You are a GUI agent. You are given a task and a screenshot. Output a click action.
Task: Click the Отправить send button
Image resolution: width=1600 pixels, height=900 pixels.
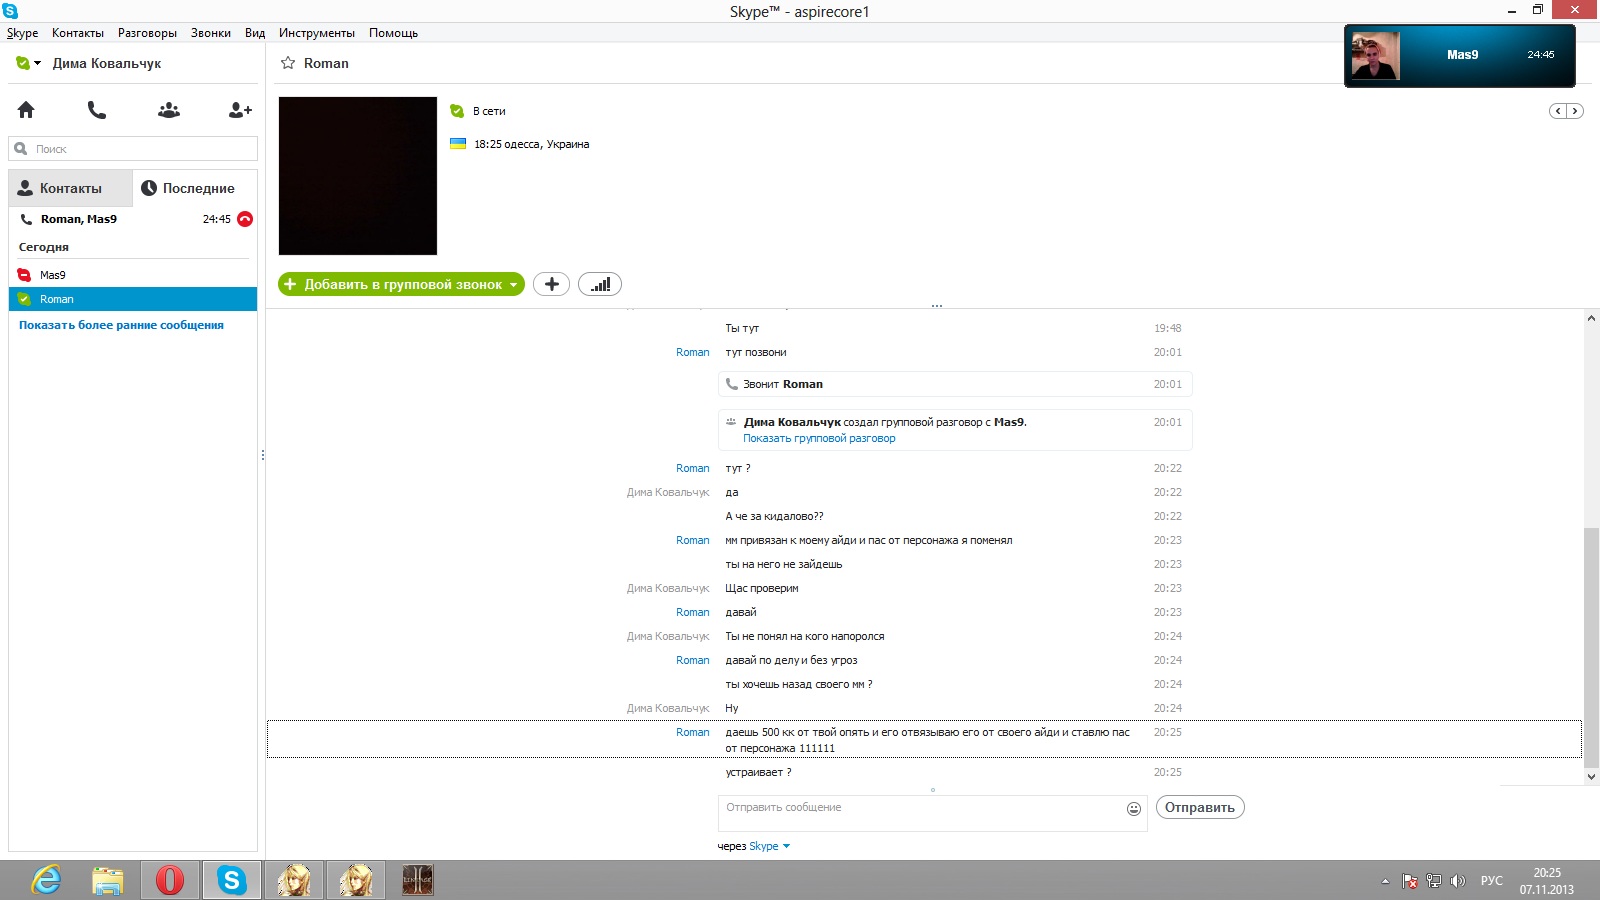[x=1200, y=807]
